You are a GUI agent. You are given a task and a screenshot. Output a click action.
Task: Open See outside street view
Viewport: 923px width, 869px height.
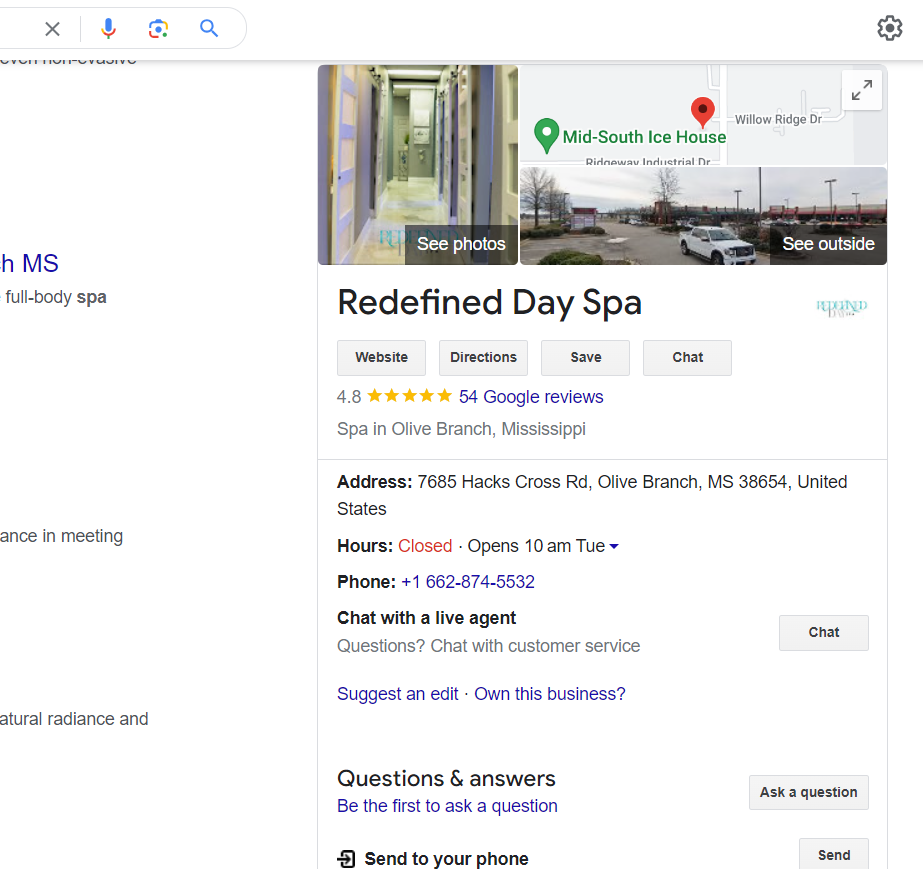tap(828, 243)
